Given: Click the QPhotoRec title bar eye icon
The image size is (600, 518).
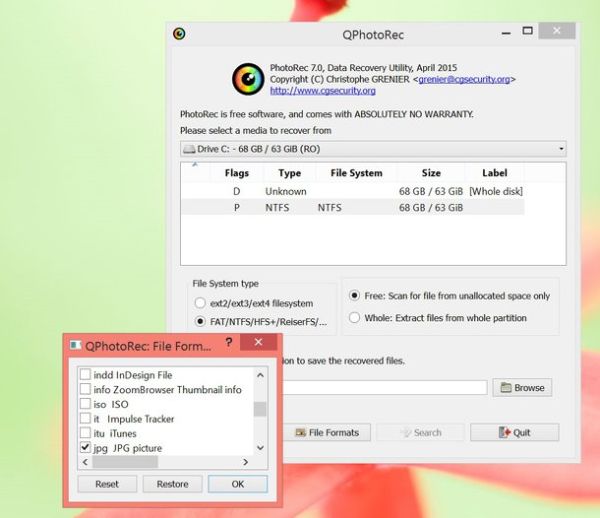Looking at the screenshot, I should coord(179,34).
